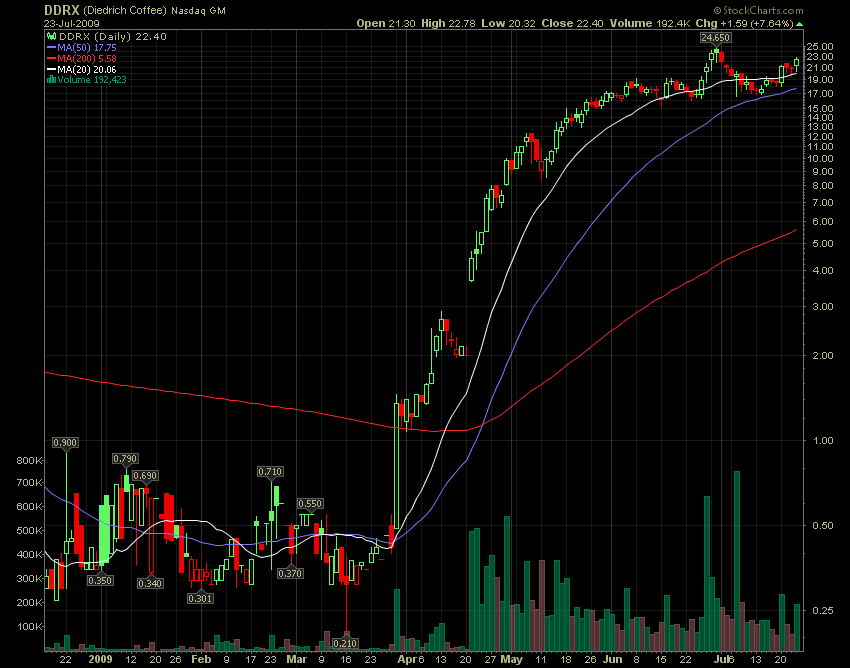Click the 5.00 price axis label

pos(823,244)
